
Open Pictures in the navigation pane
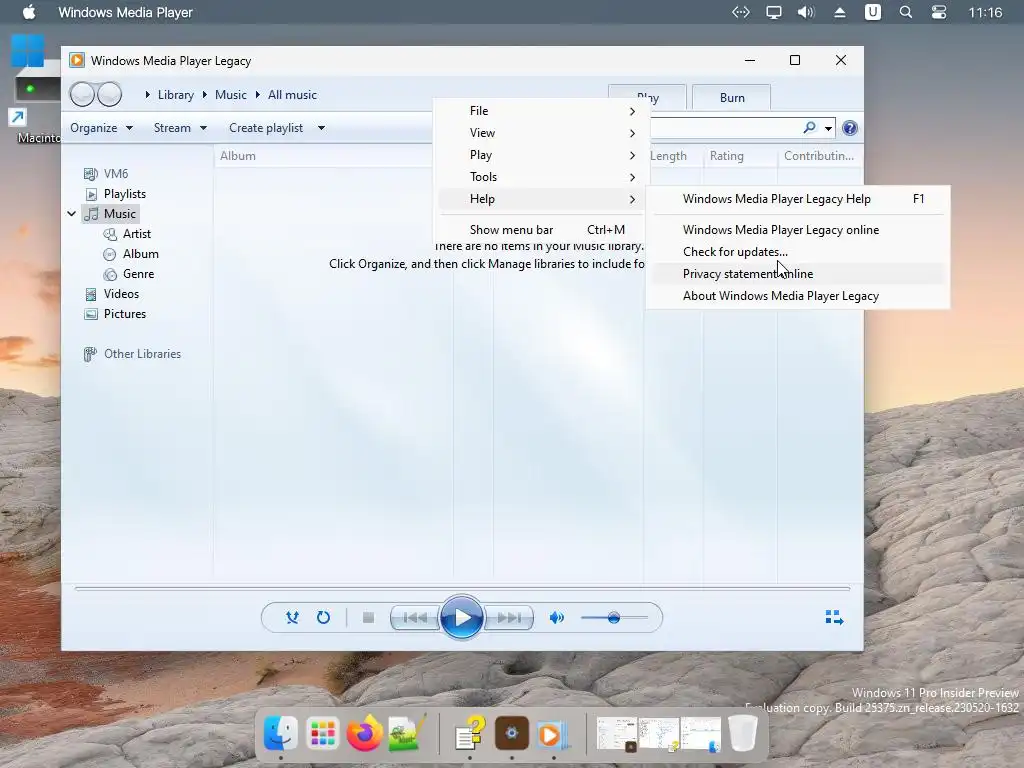pos(116,314)
